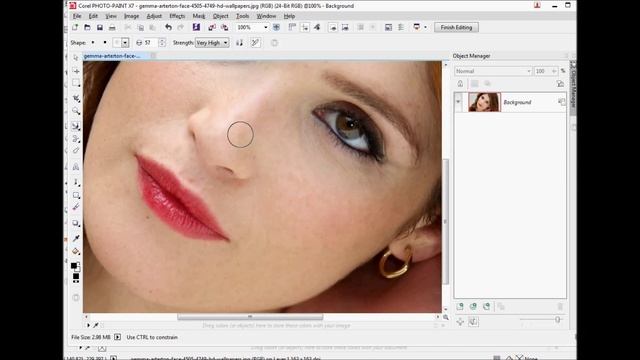Click the New document icon

pos(75,27)
